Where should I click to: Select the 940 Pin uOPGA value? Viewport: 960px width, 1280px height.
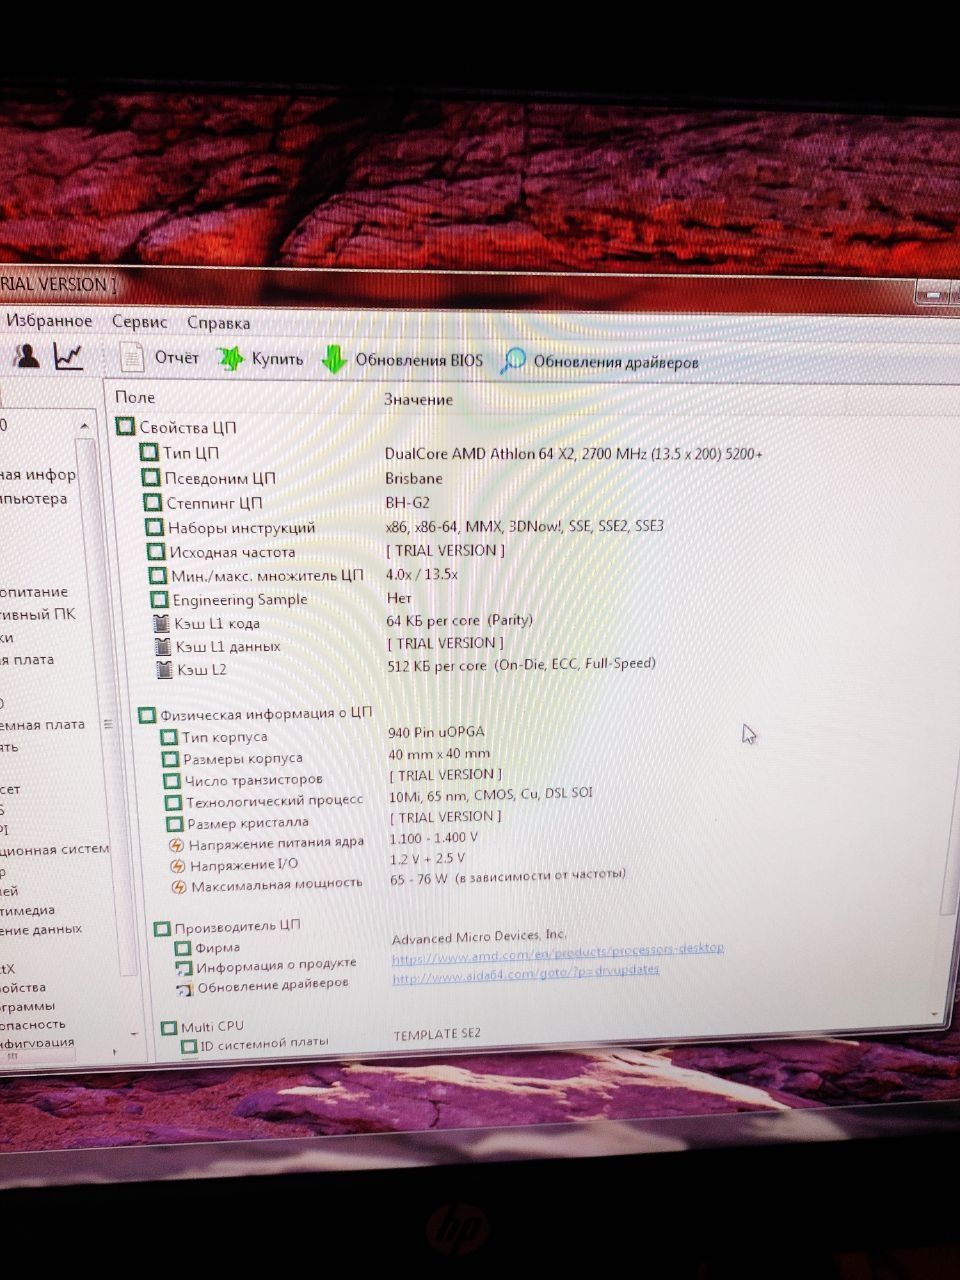436,732
